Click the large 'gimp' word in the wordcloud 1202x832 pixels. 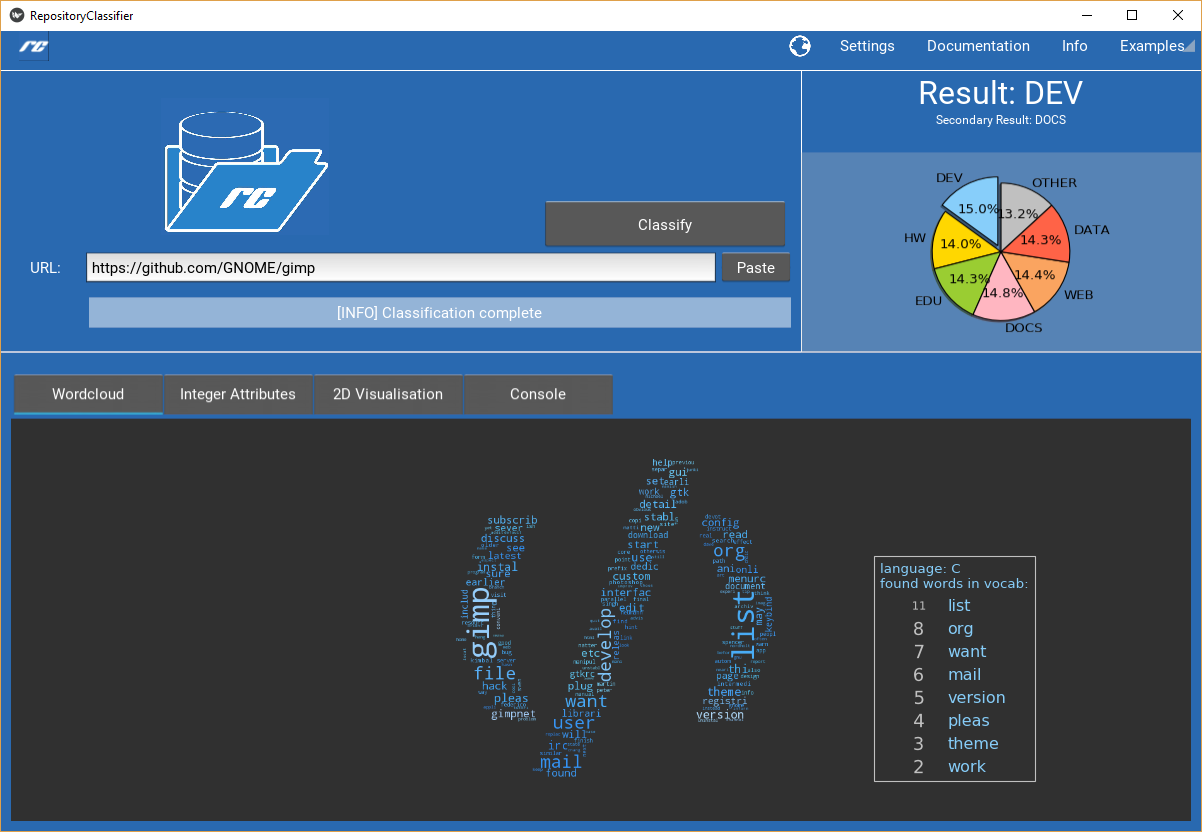pyautogui.click(x=480, y=623)
